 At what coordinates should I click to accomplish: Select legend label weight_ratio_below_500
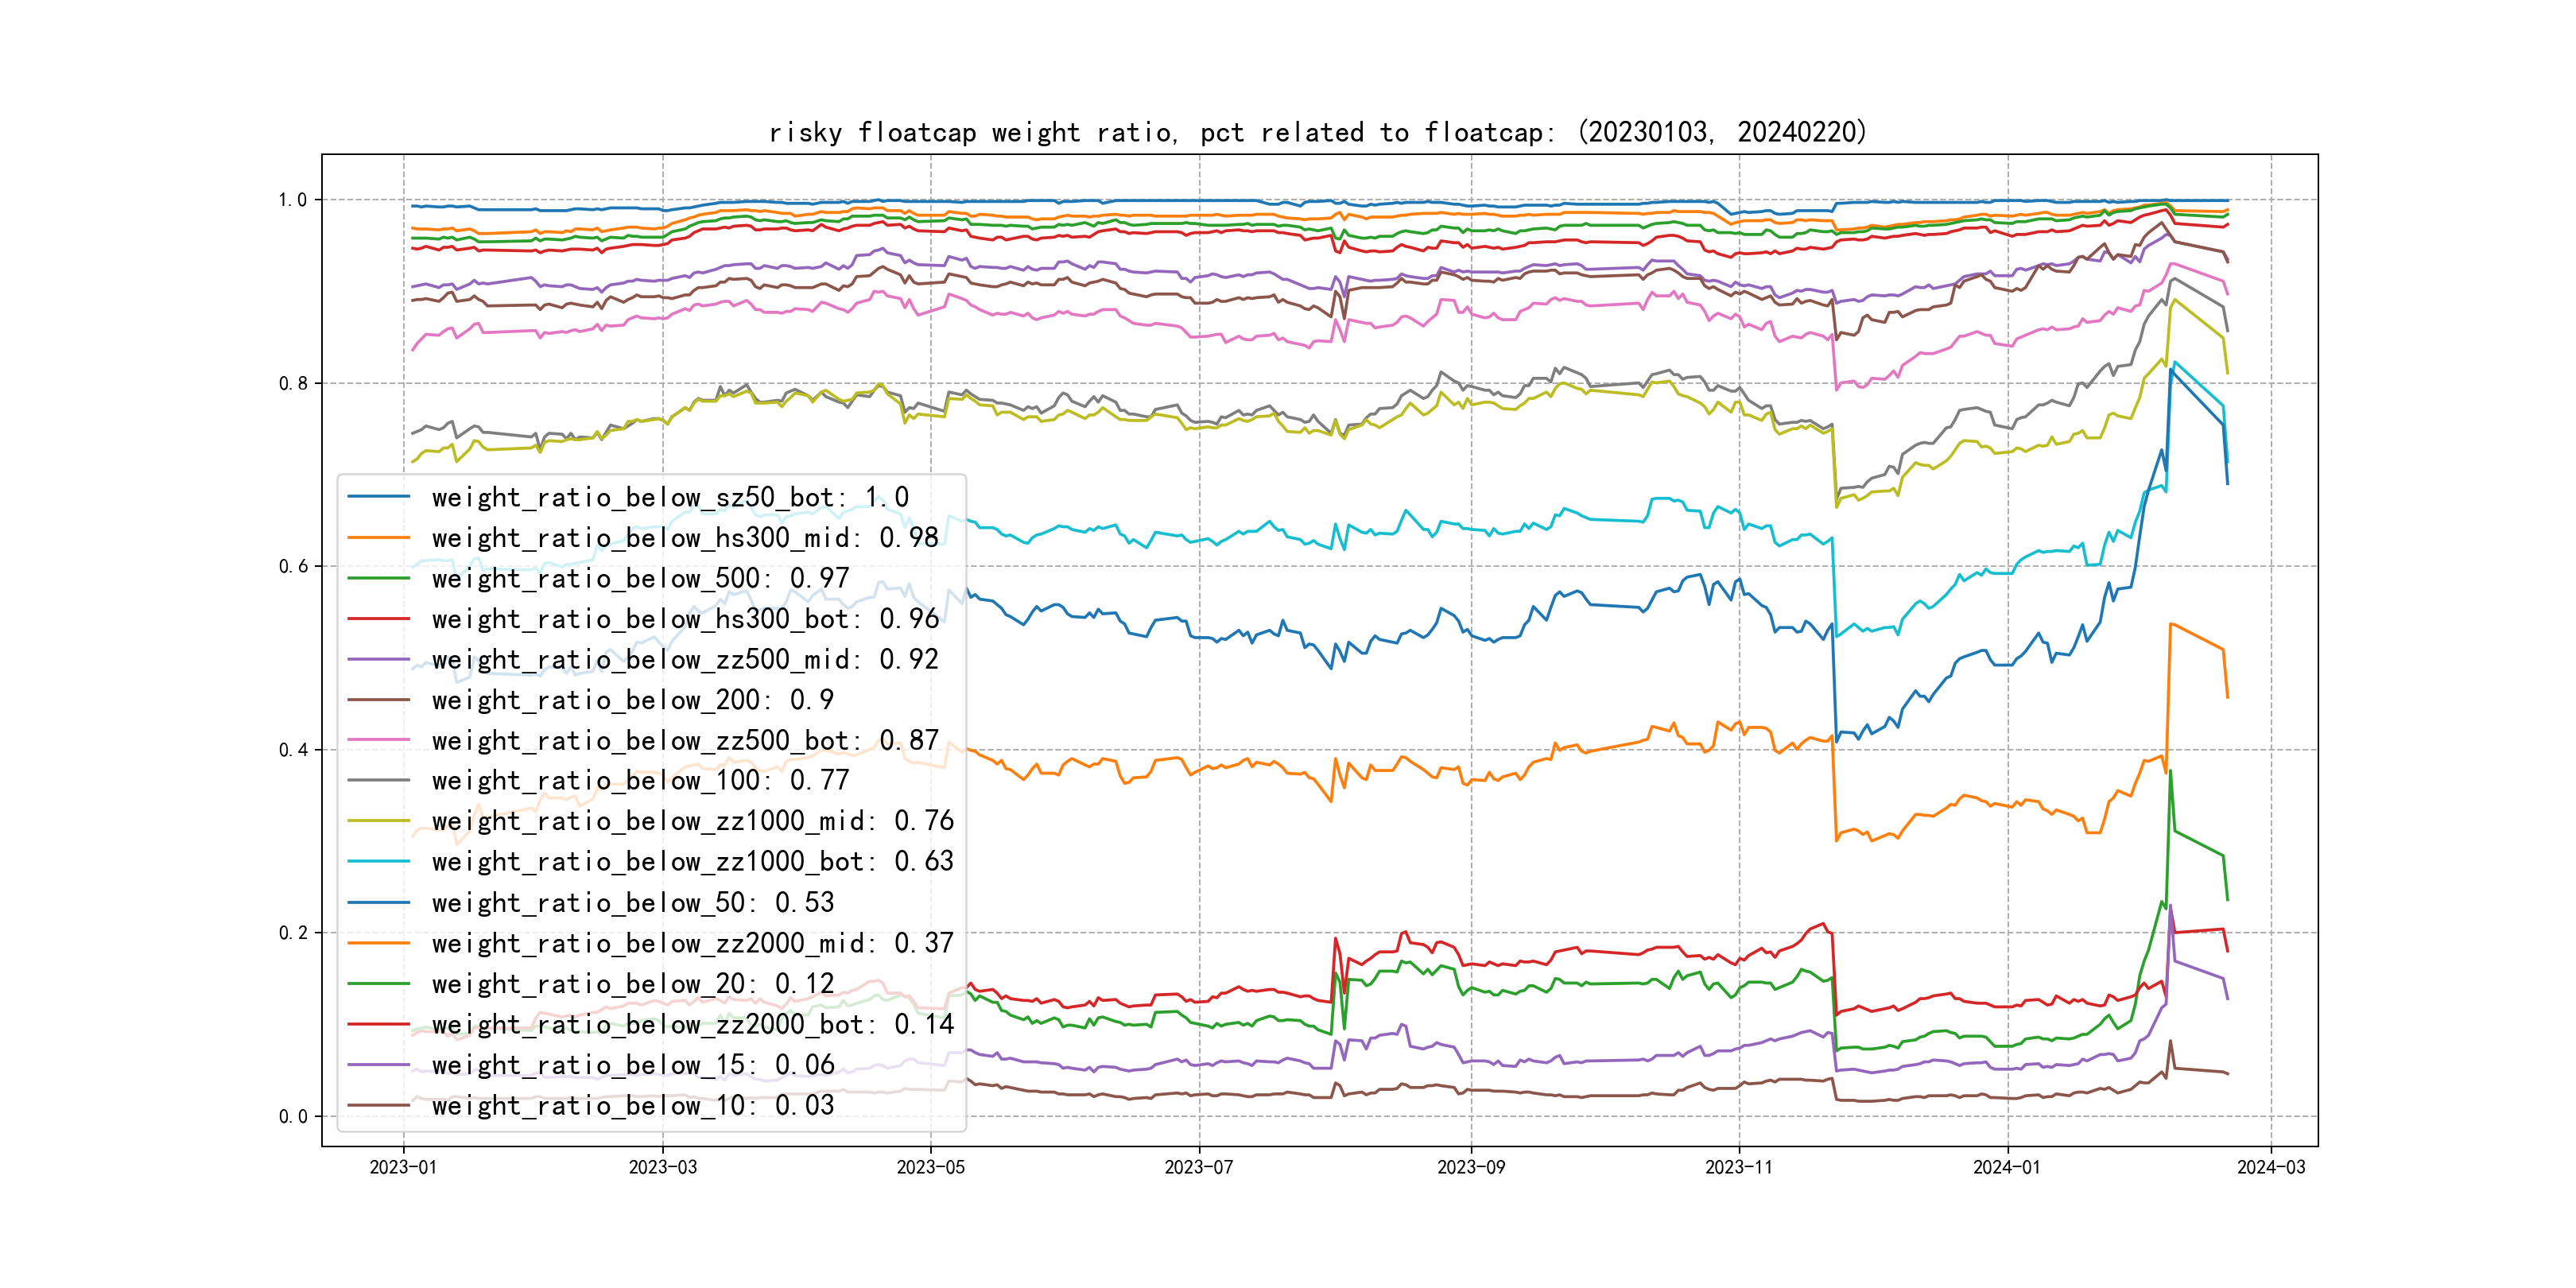point(640,578)
